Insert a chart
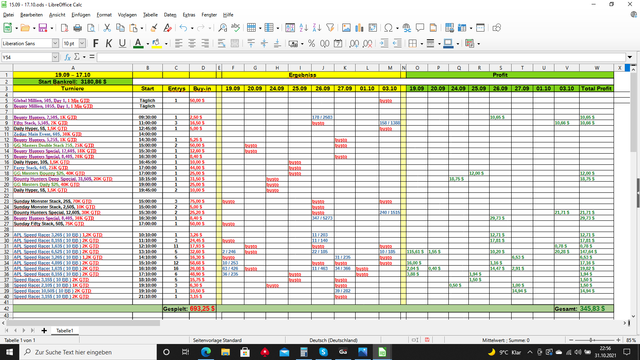 click(359, 28)
